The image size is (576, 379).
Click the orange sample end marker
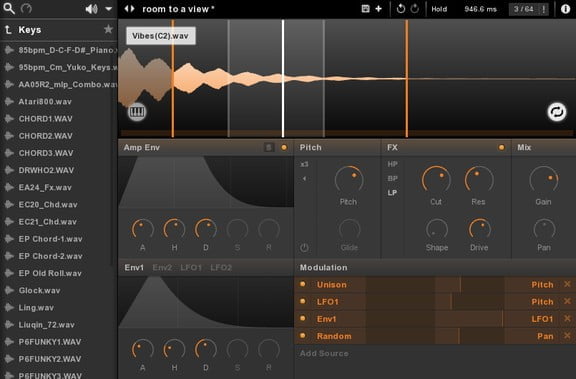click(x=407, y=78)
